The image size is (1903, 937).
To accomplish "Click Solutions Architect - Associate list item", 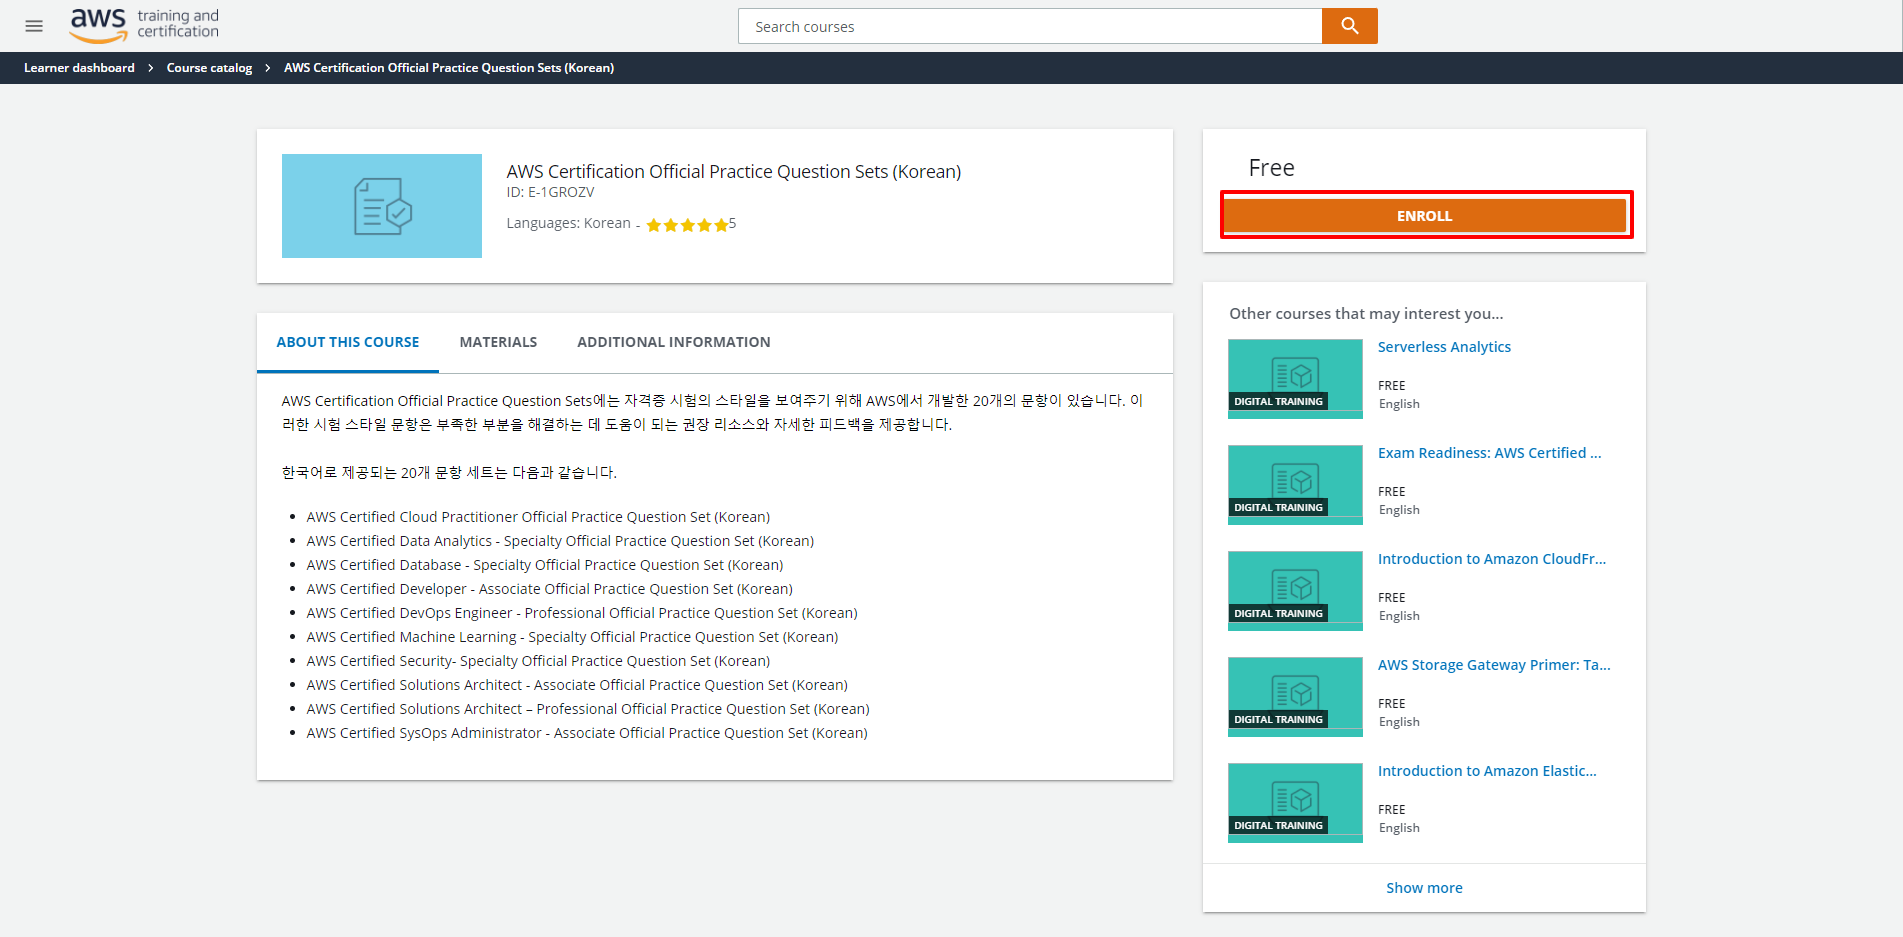I will (x=577, y=685).
